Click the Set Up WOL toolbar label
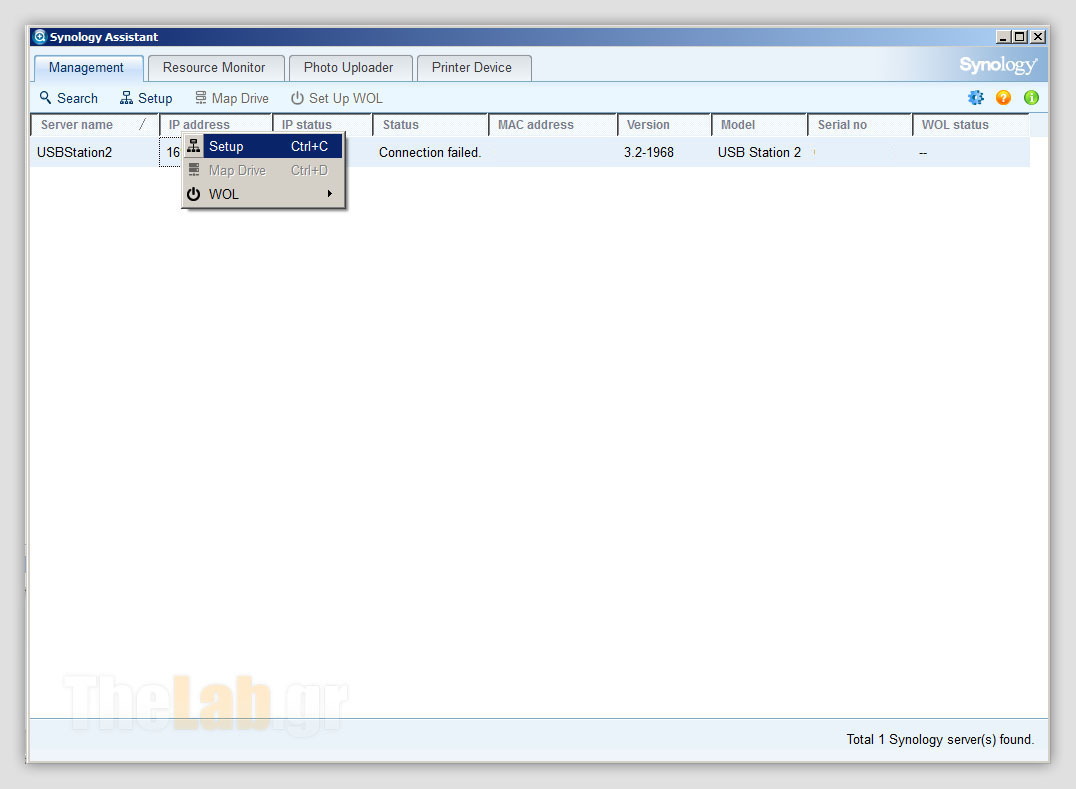Image resolution: width=1076 pixels, height=789 pixels. coord(346,98)
